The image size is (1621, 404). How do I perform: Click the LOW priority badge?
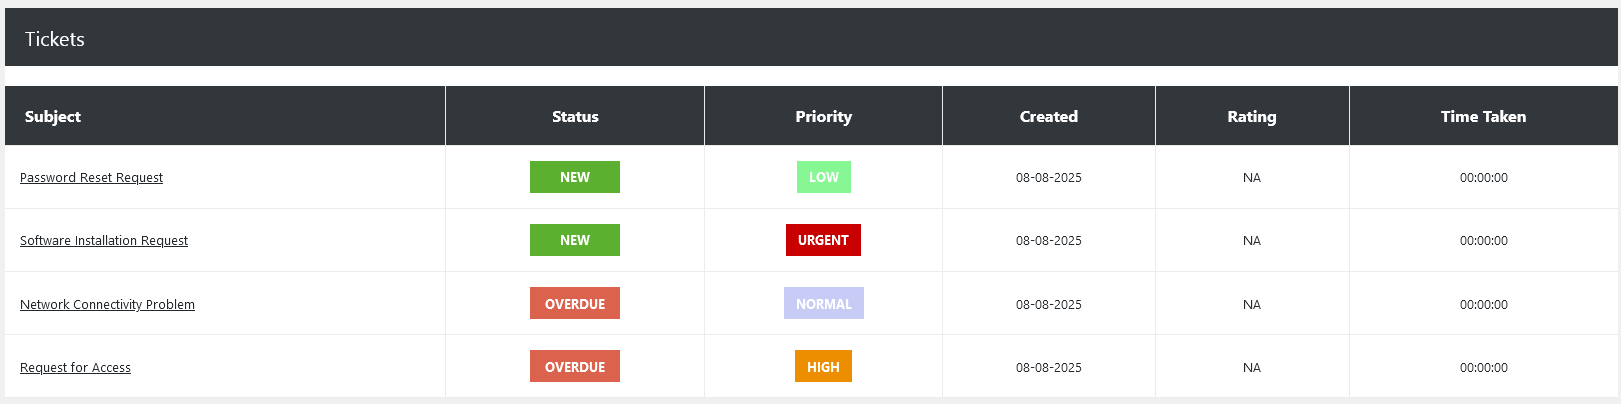point(824,177)
